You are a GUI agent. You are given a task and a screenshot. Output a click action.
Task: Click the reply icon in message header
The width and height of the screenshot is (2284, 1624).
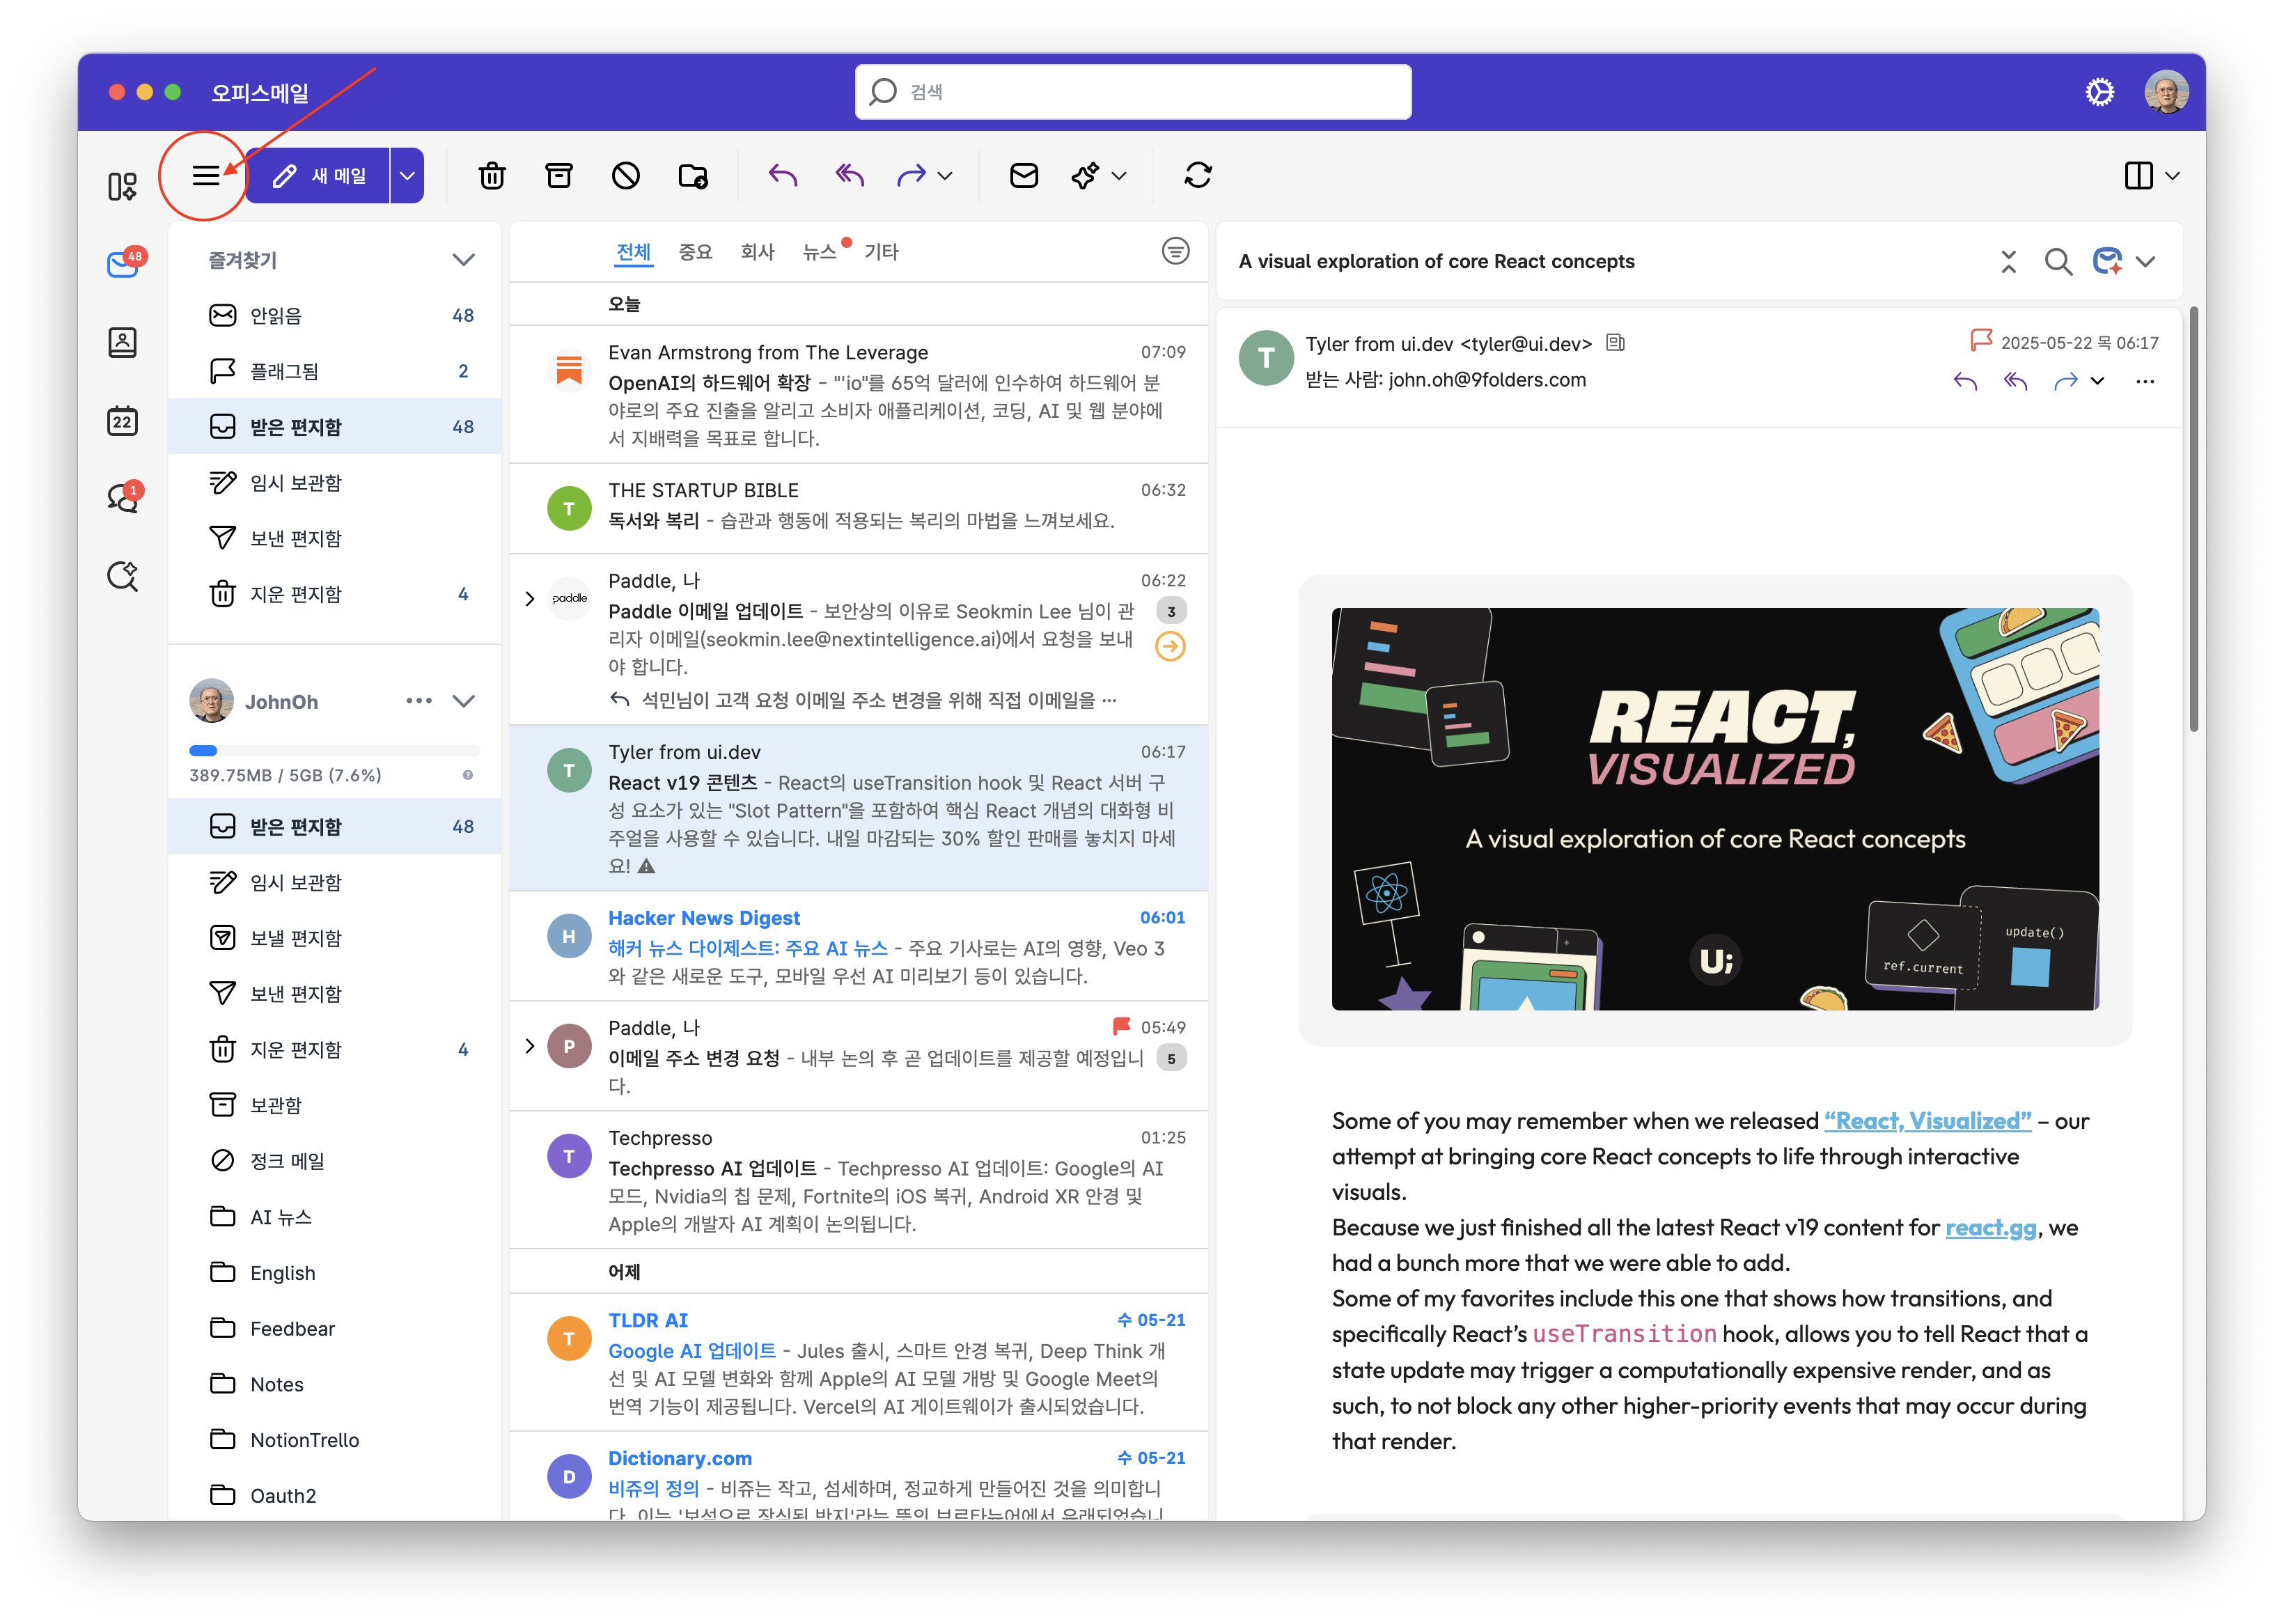click(x=1965, y=381)
